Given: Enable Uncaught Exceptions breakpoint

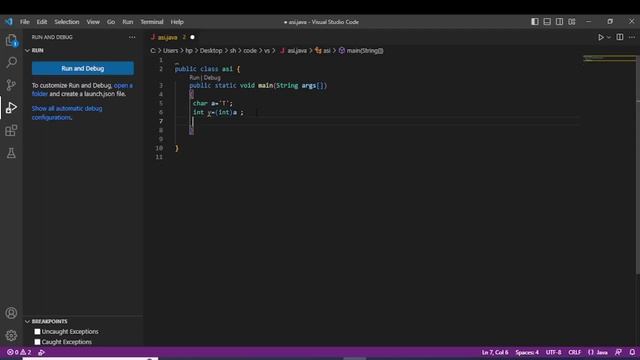Looking at the screenshot, I should click(x=38, y=331).
